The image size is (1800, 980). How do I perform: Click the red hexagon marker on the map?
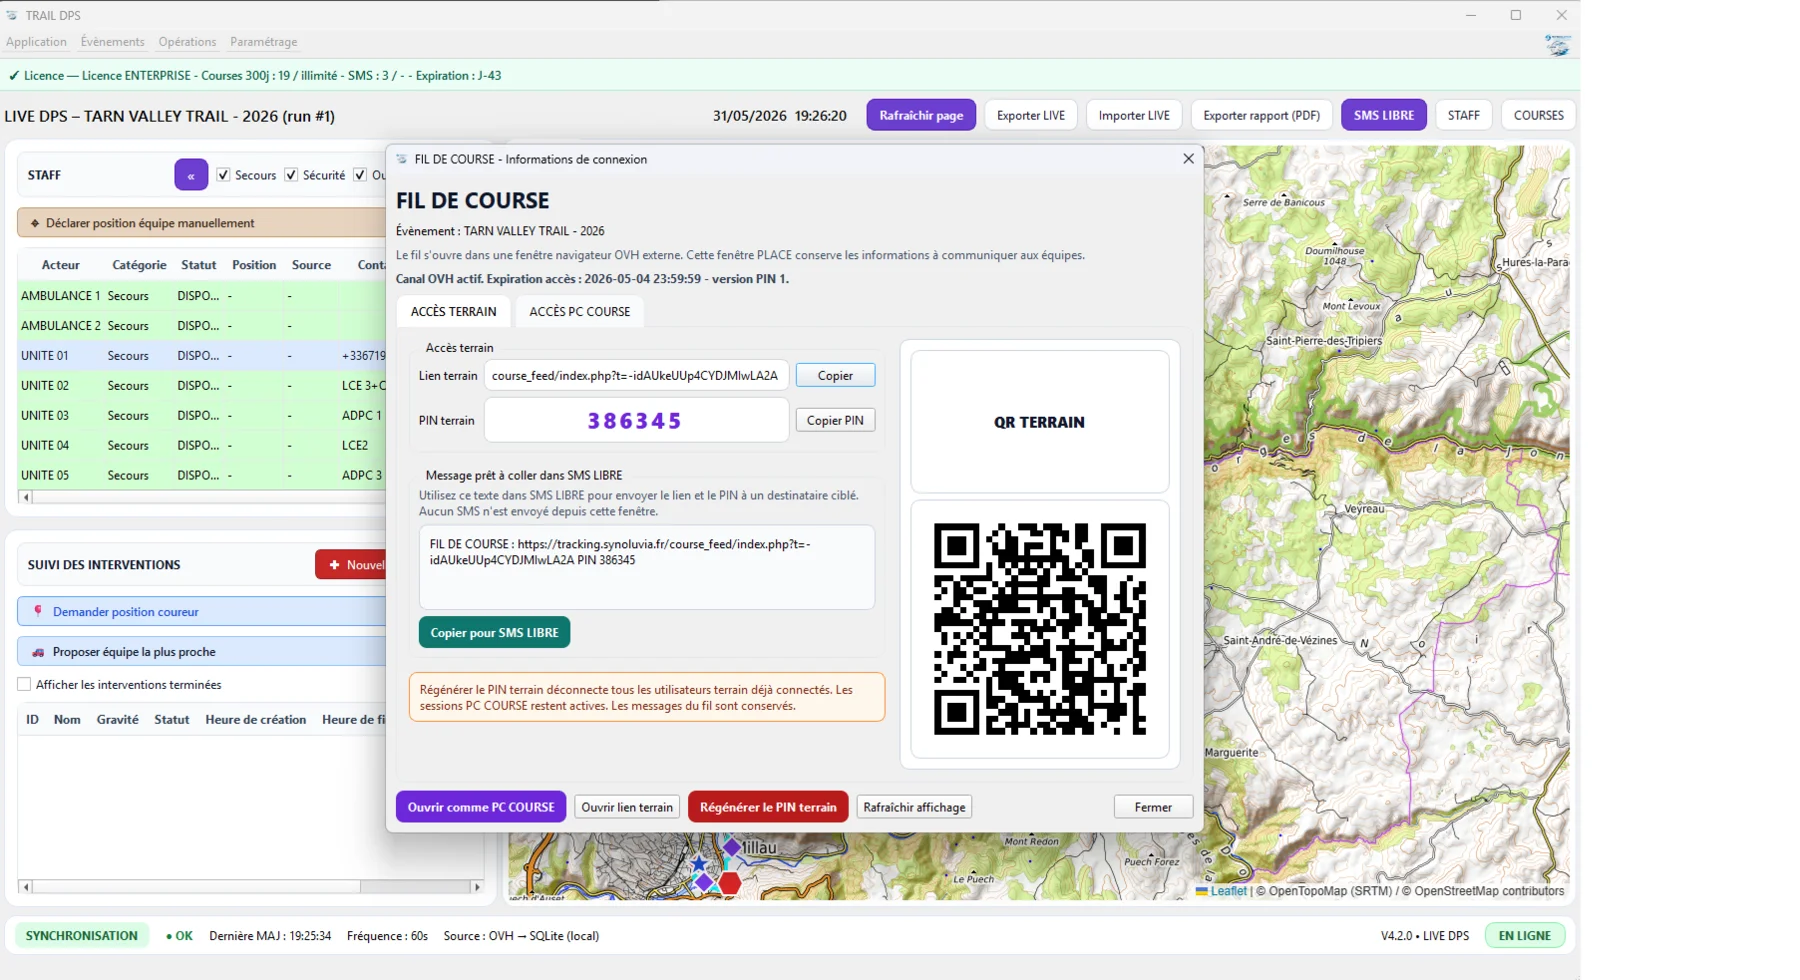[730, 883]
